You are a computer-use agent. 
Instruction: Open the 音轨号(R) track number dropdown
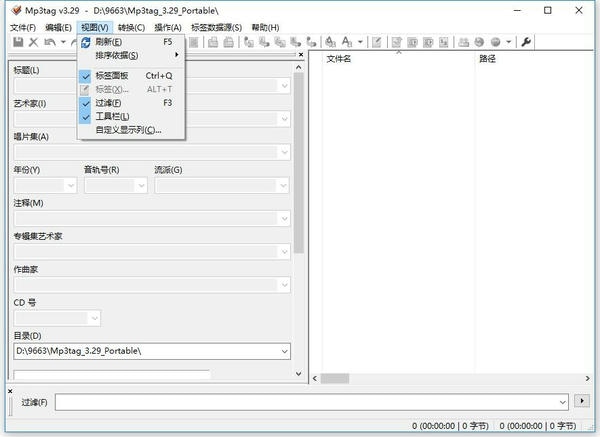[x=141, y=186]
